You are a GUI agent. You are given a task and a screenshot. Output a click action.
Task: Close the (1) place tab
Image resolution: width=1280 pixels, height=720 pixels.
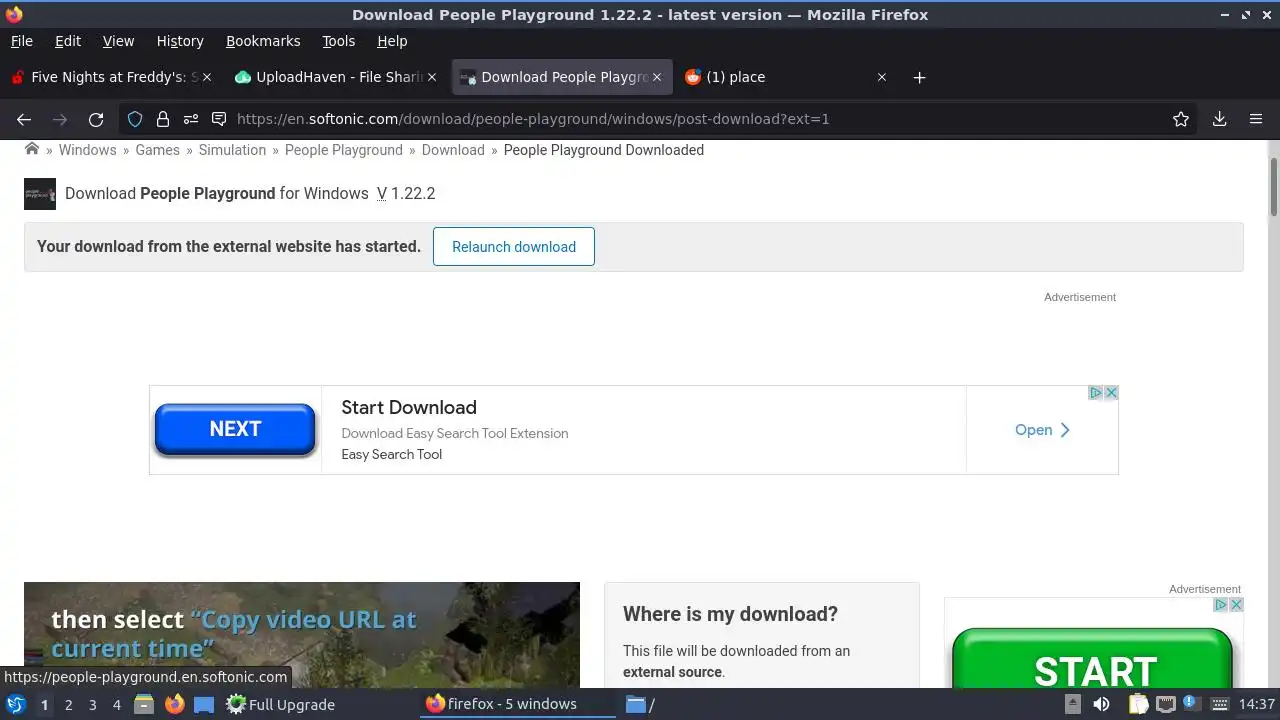(882, 77)
